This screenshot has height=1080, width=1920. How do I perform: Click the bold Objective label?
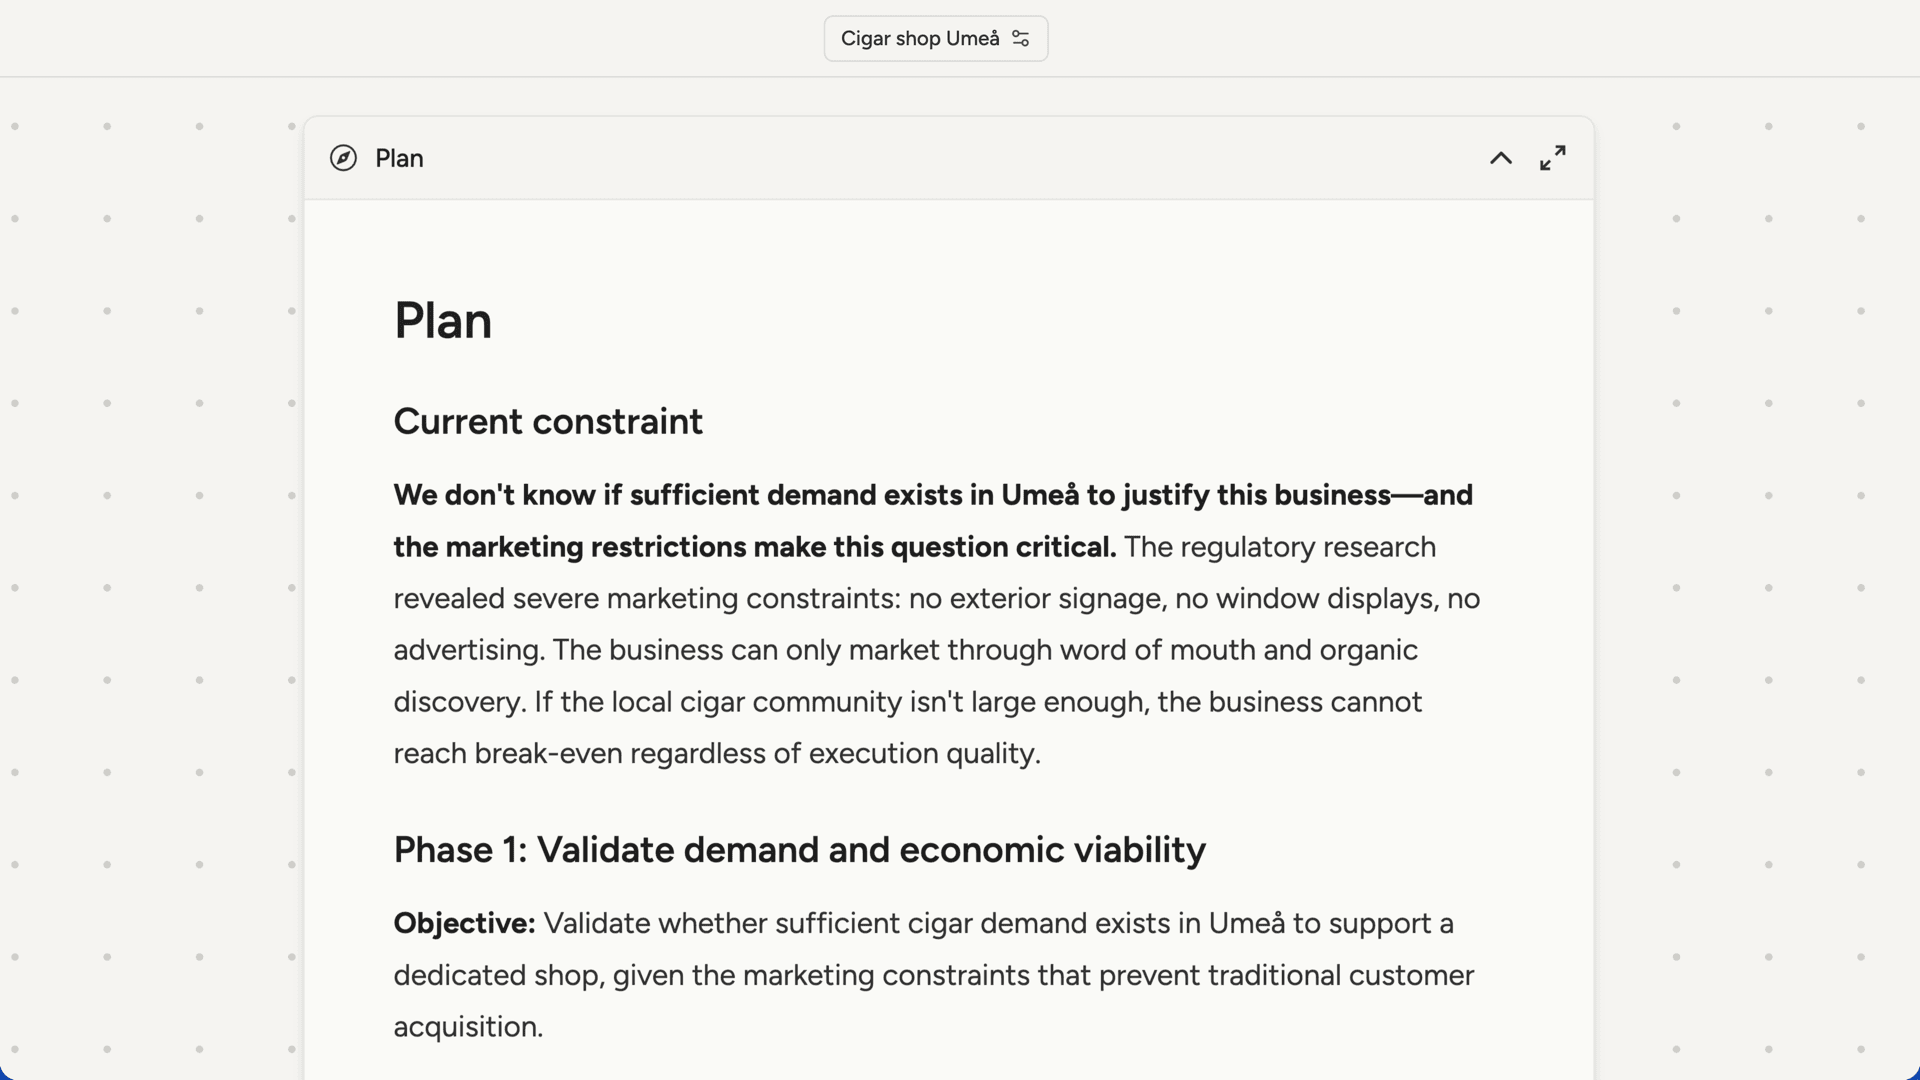[463, 923]
